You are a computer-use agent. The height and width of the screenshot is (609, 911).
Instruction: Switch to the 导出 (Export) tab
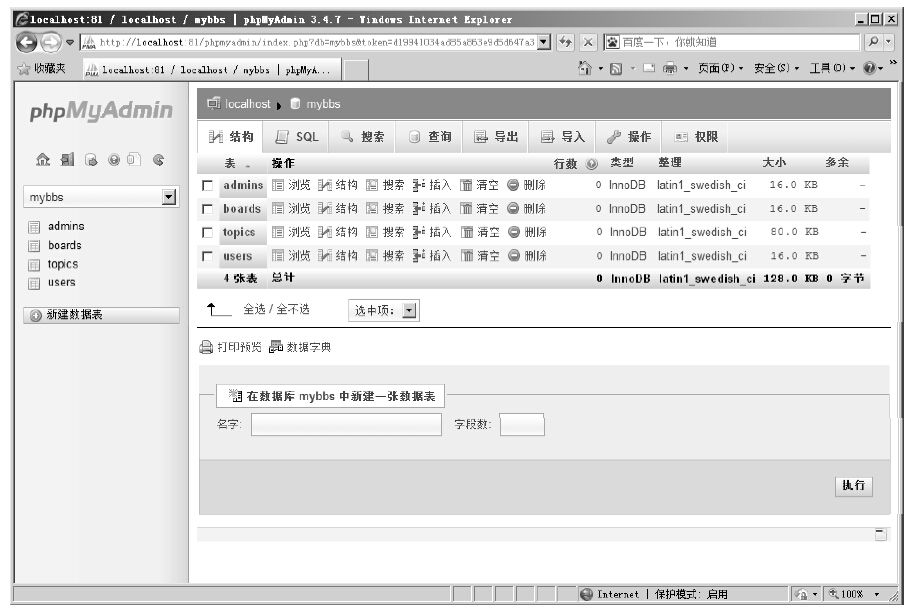pos(496,137)
